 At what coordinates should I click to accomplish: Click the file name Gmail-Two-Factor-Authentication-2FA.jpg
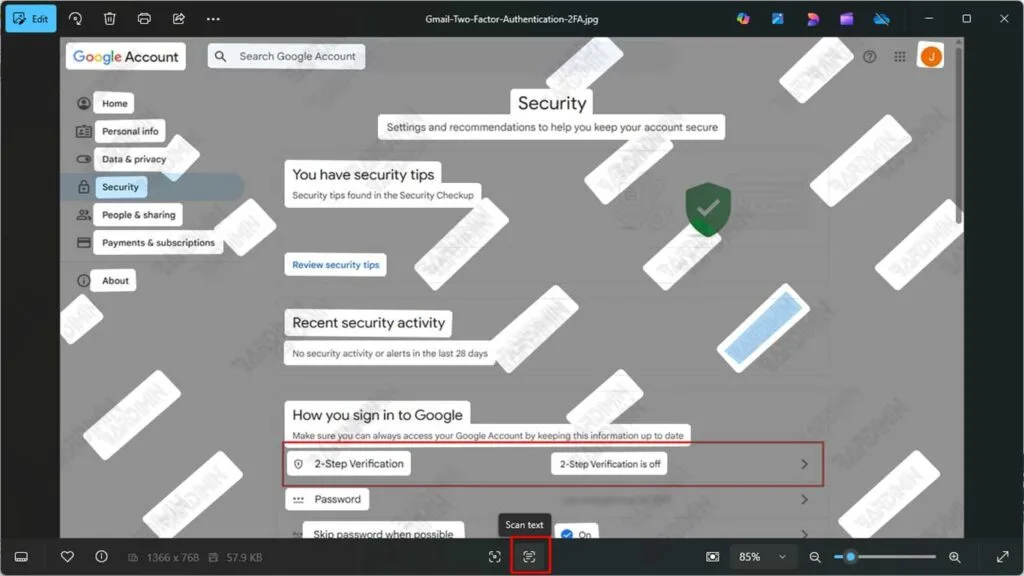click(x=511, y=19)
